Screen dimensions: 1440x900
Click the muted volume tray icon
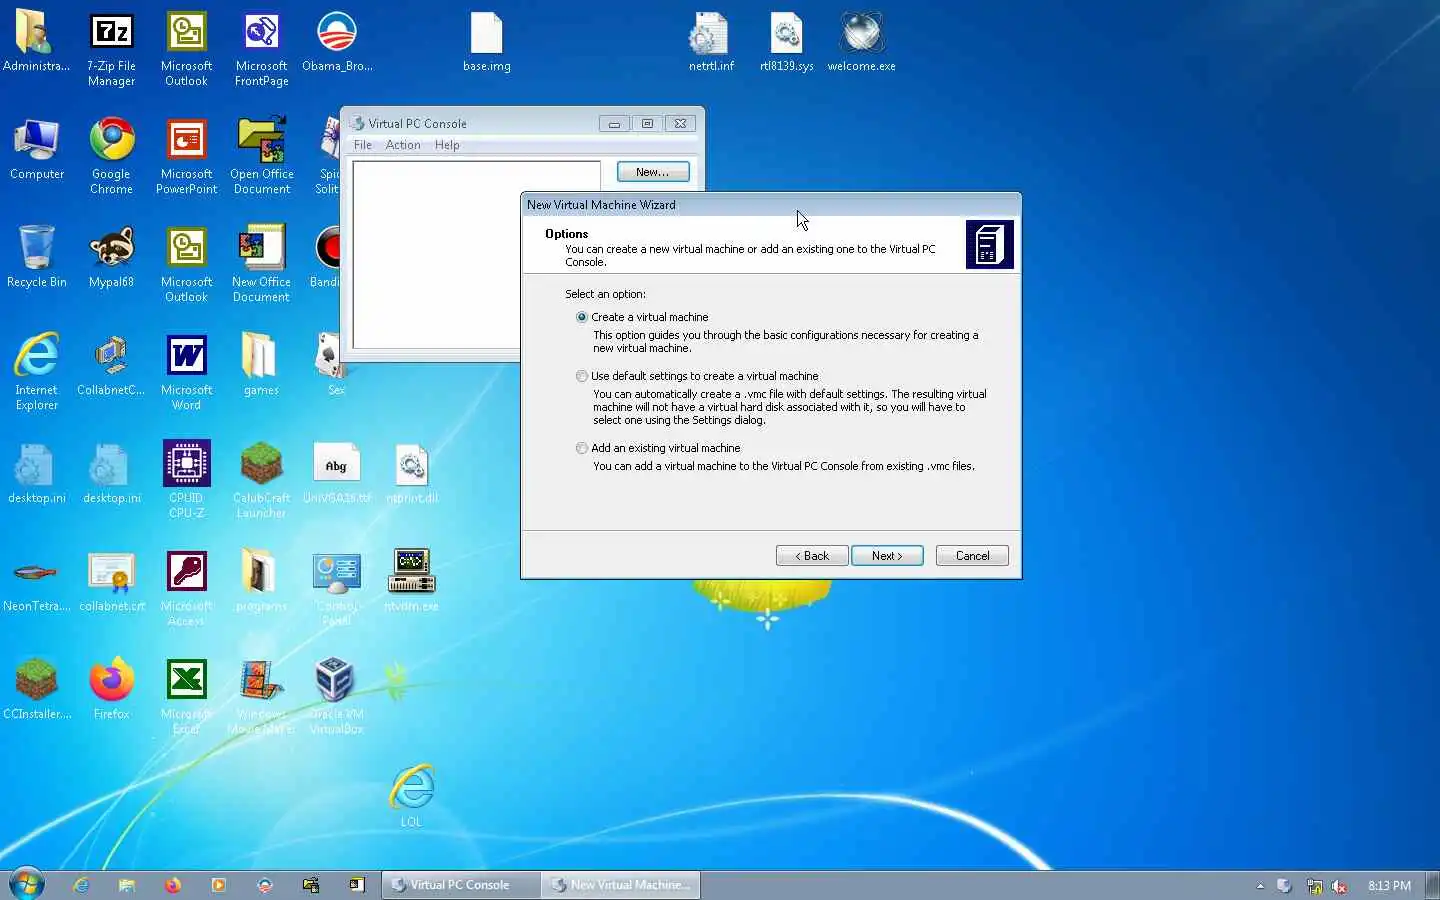[x=1339, y=886]
